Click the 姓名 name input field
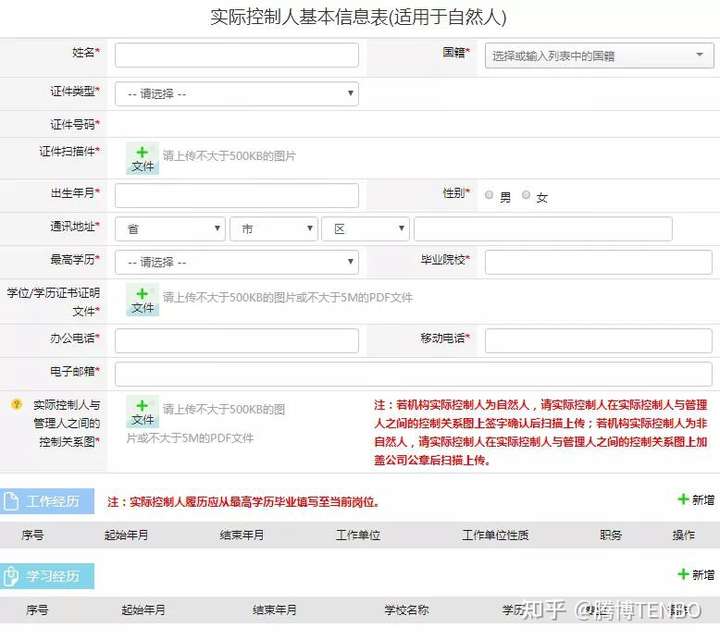The width and height of the screenshot is (720, 640). (236, 56)
